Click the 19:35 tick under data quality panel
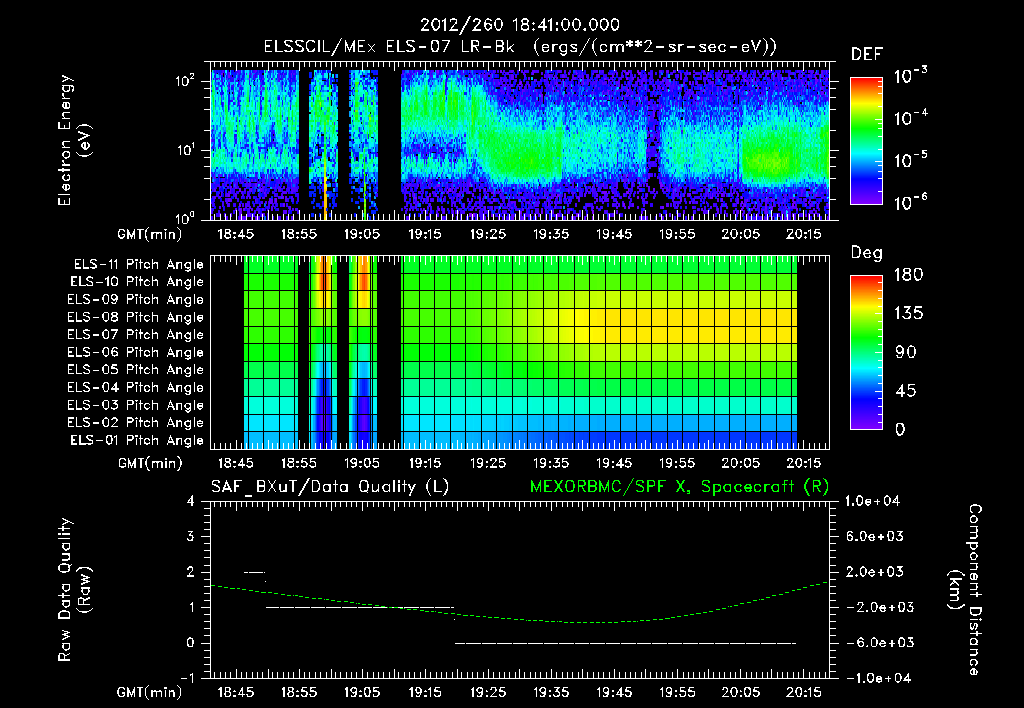The width and height of the screenshot is (1024, 708). (x=551, y=692)
